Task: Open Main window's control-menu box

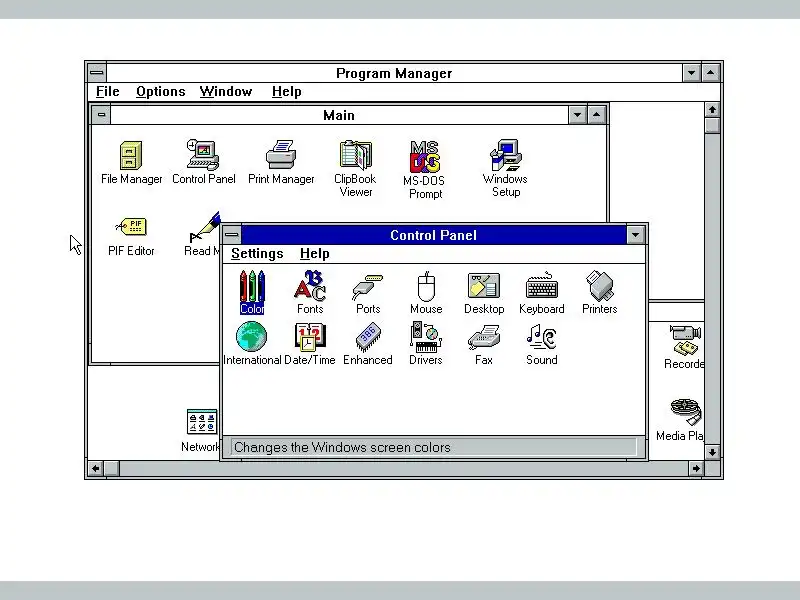Action: 101,115
